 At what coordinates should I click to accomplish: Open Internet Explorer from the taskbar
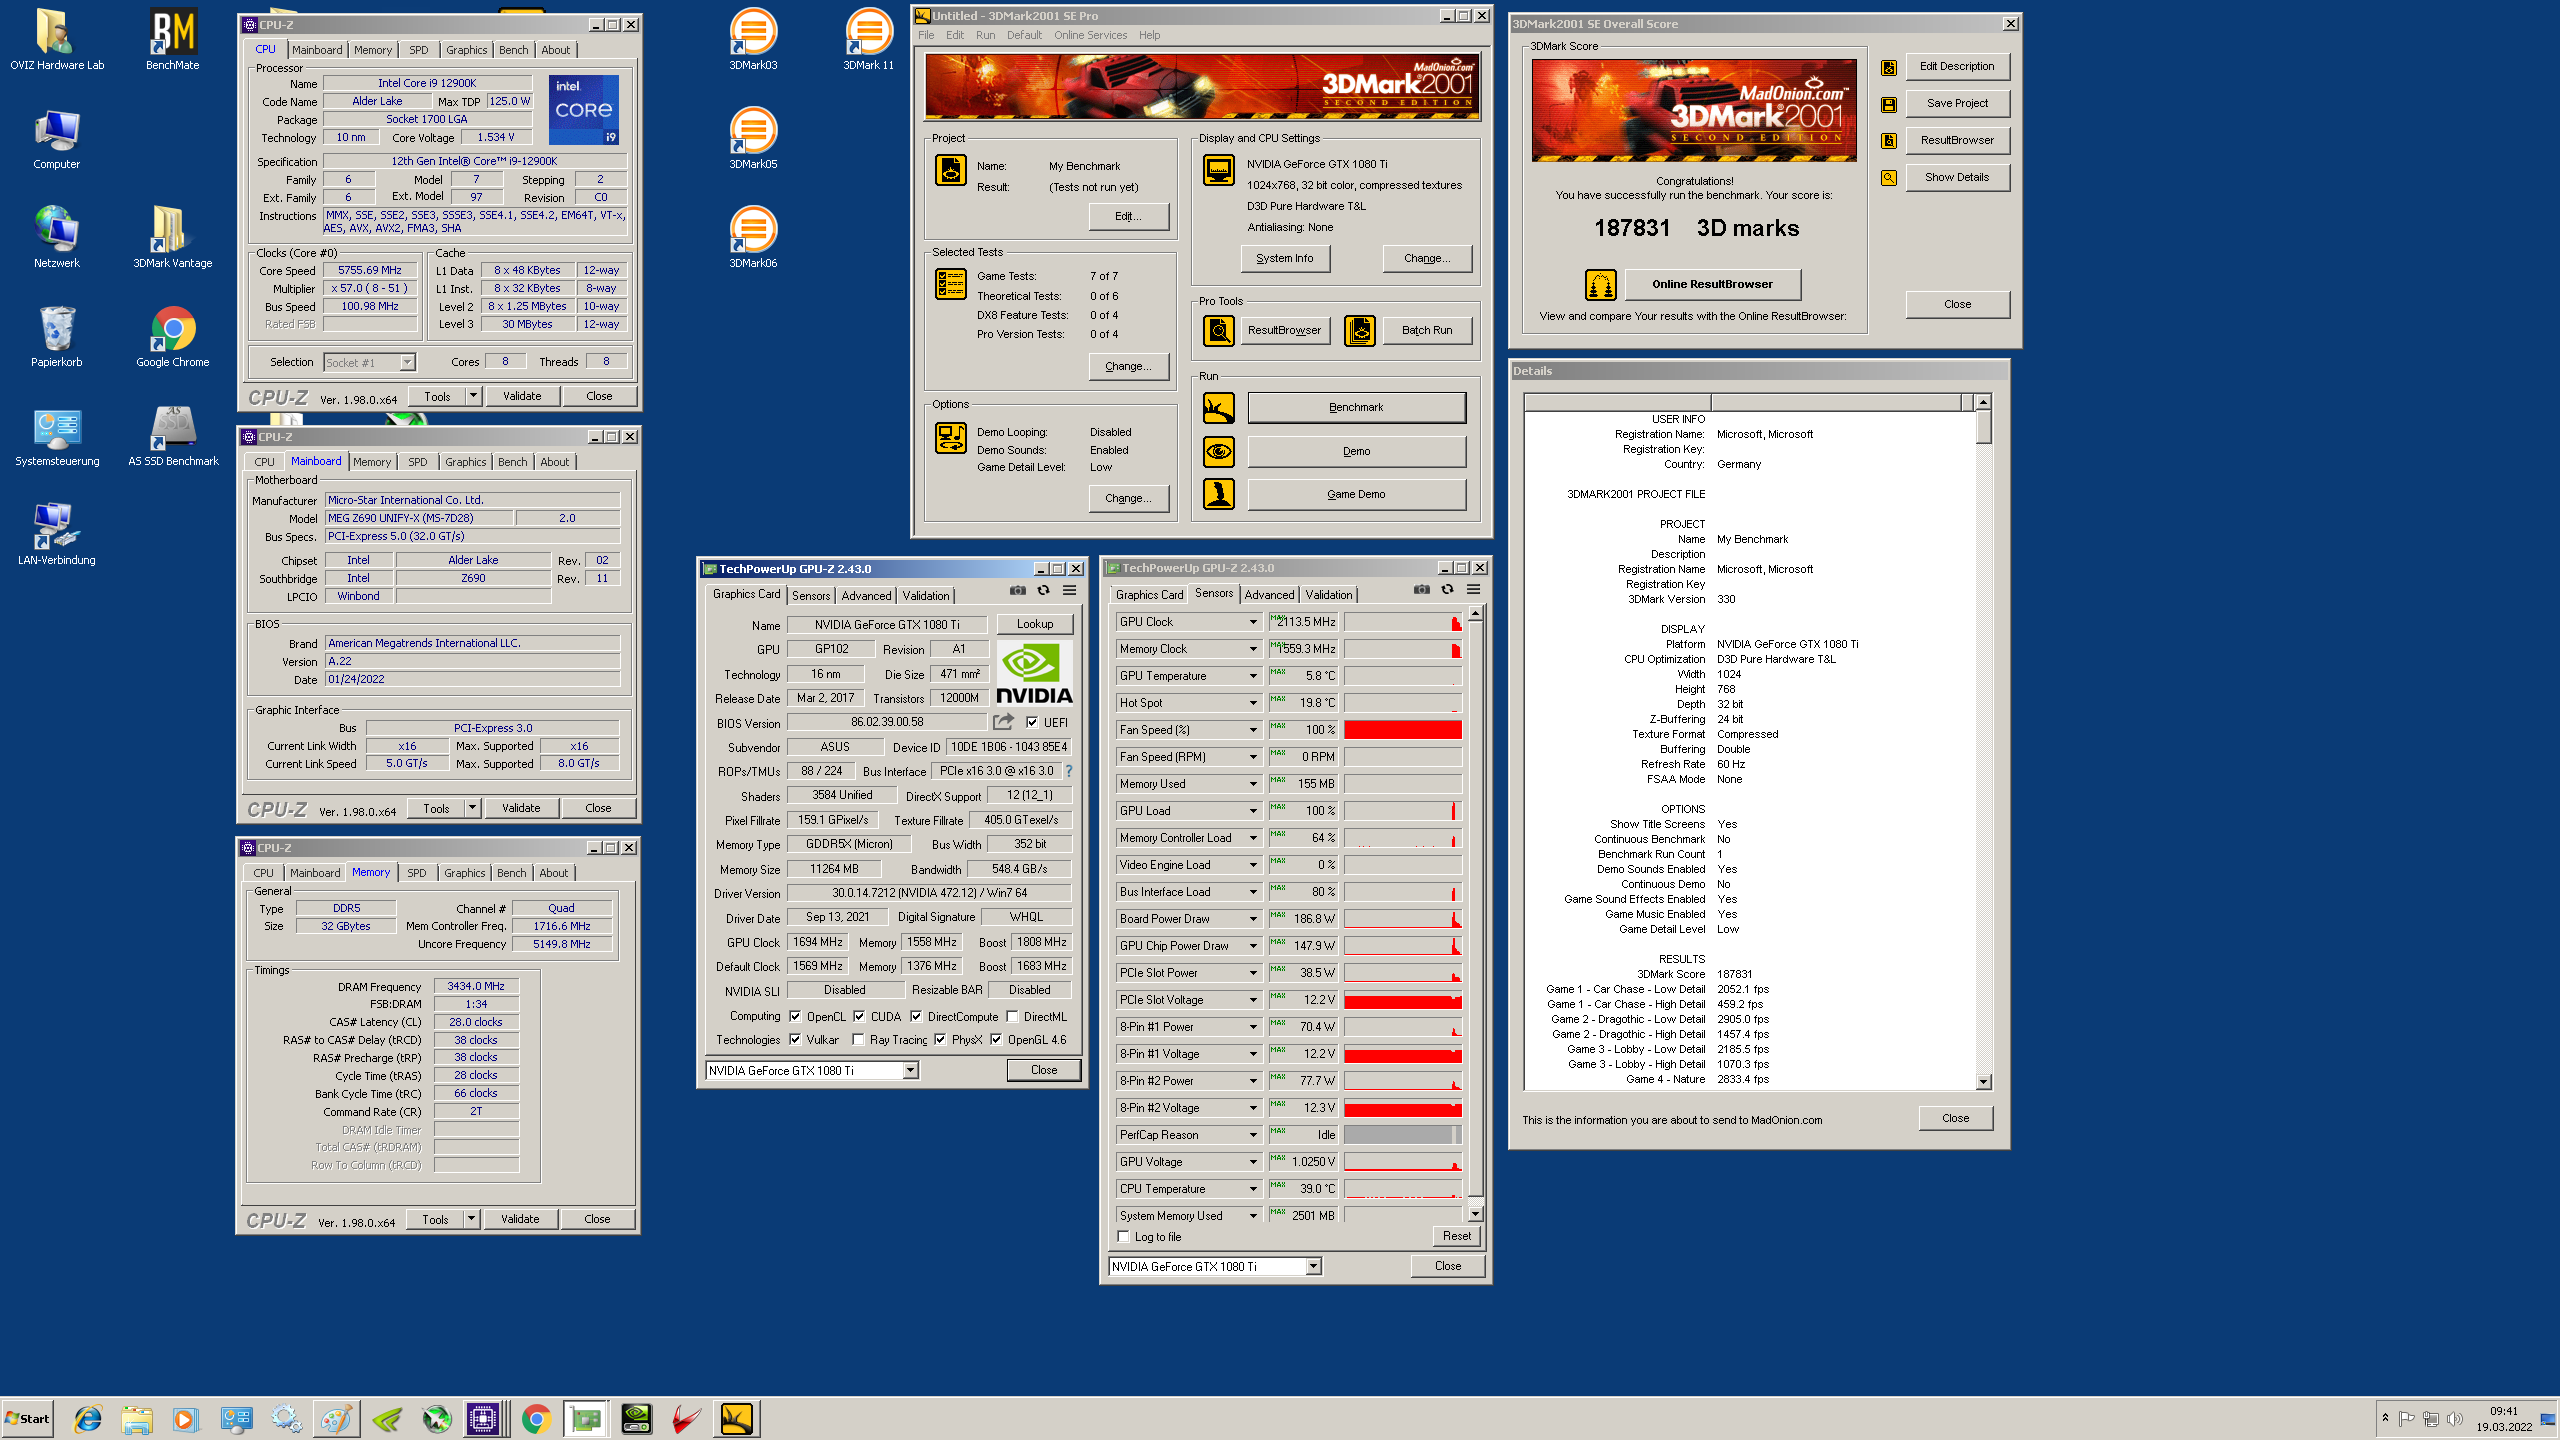click(88, 1418)
